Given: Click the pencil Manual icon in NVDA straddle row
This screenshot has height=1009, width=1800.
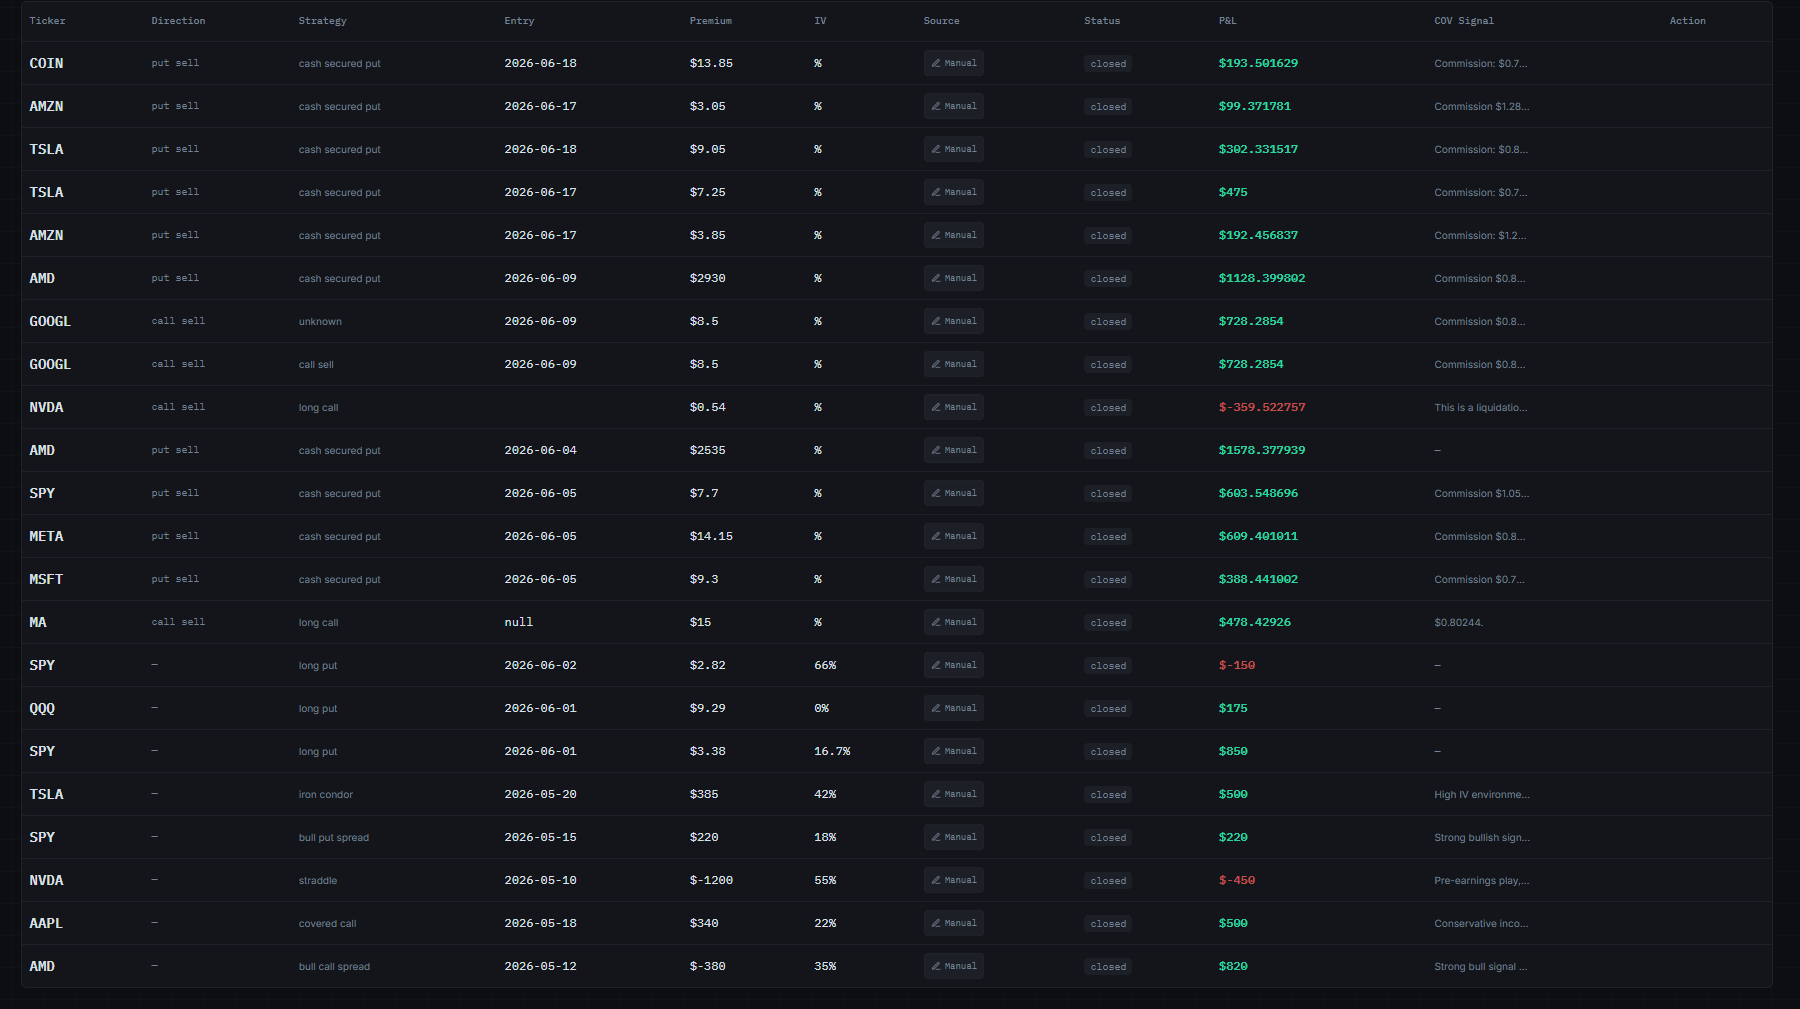Looking at the screenshot, I should coord(936,880).
